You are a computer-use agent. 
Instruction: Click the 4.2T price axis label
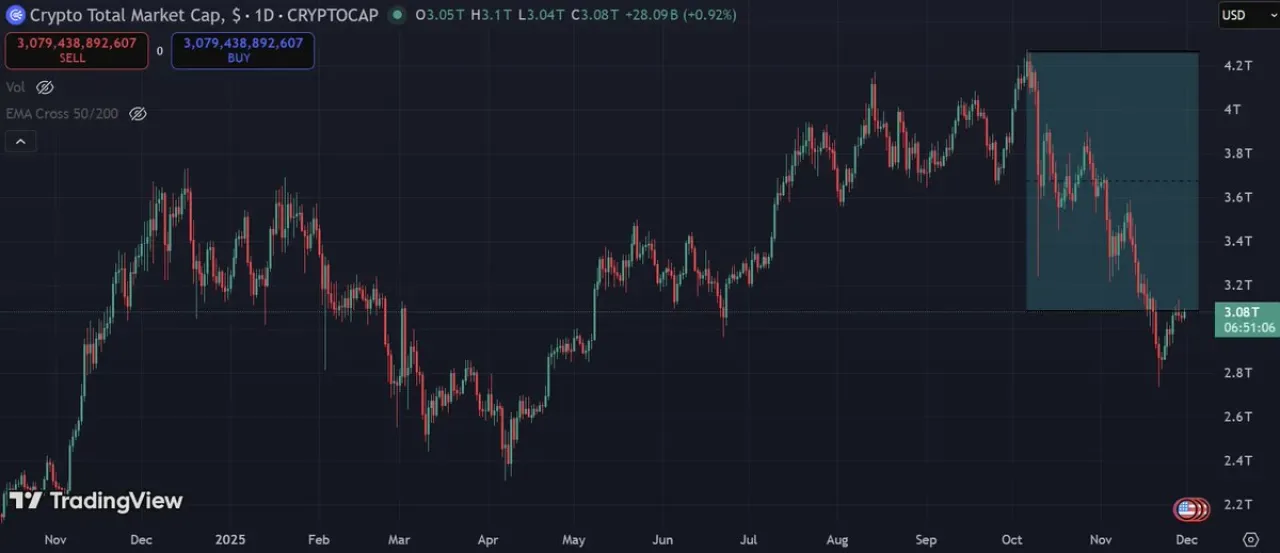pyautogui.click(x=1238, y=66)
